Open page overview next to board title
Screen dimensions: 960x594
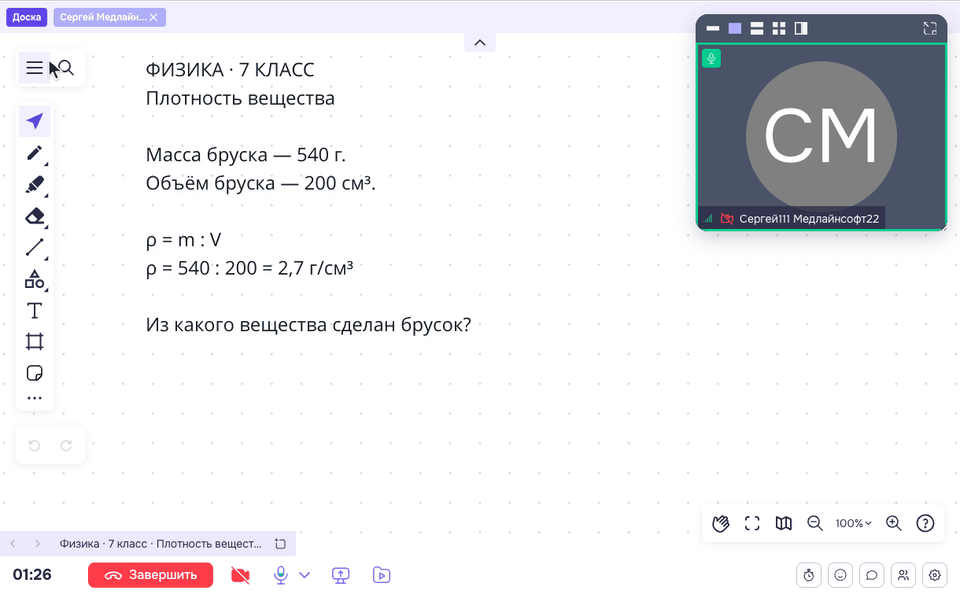pyautogui.click(x=280, y=544)
